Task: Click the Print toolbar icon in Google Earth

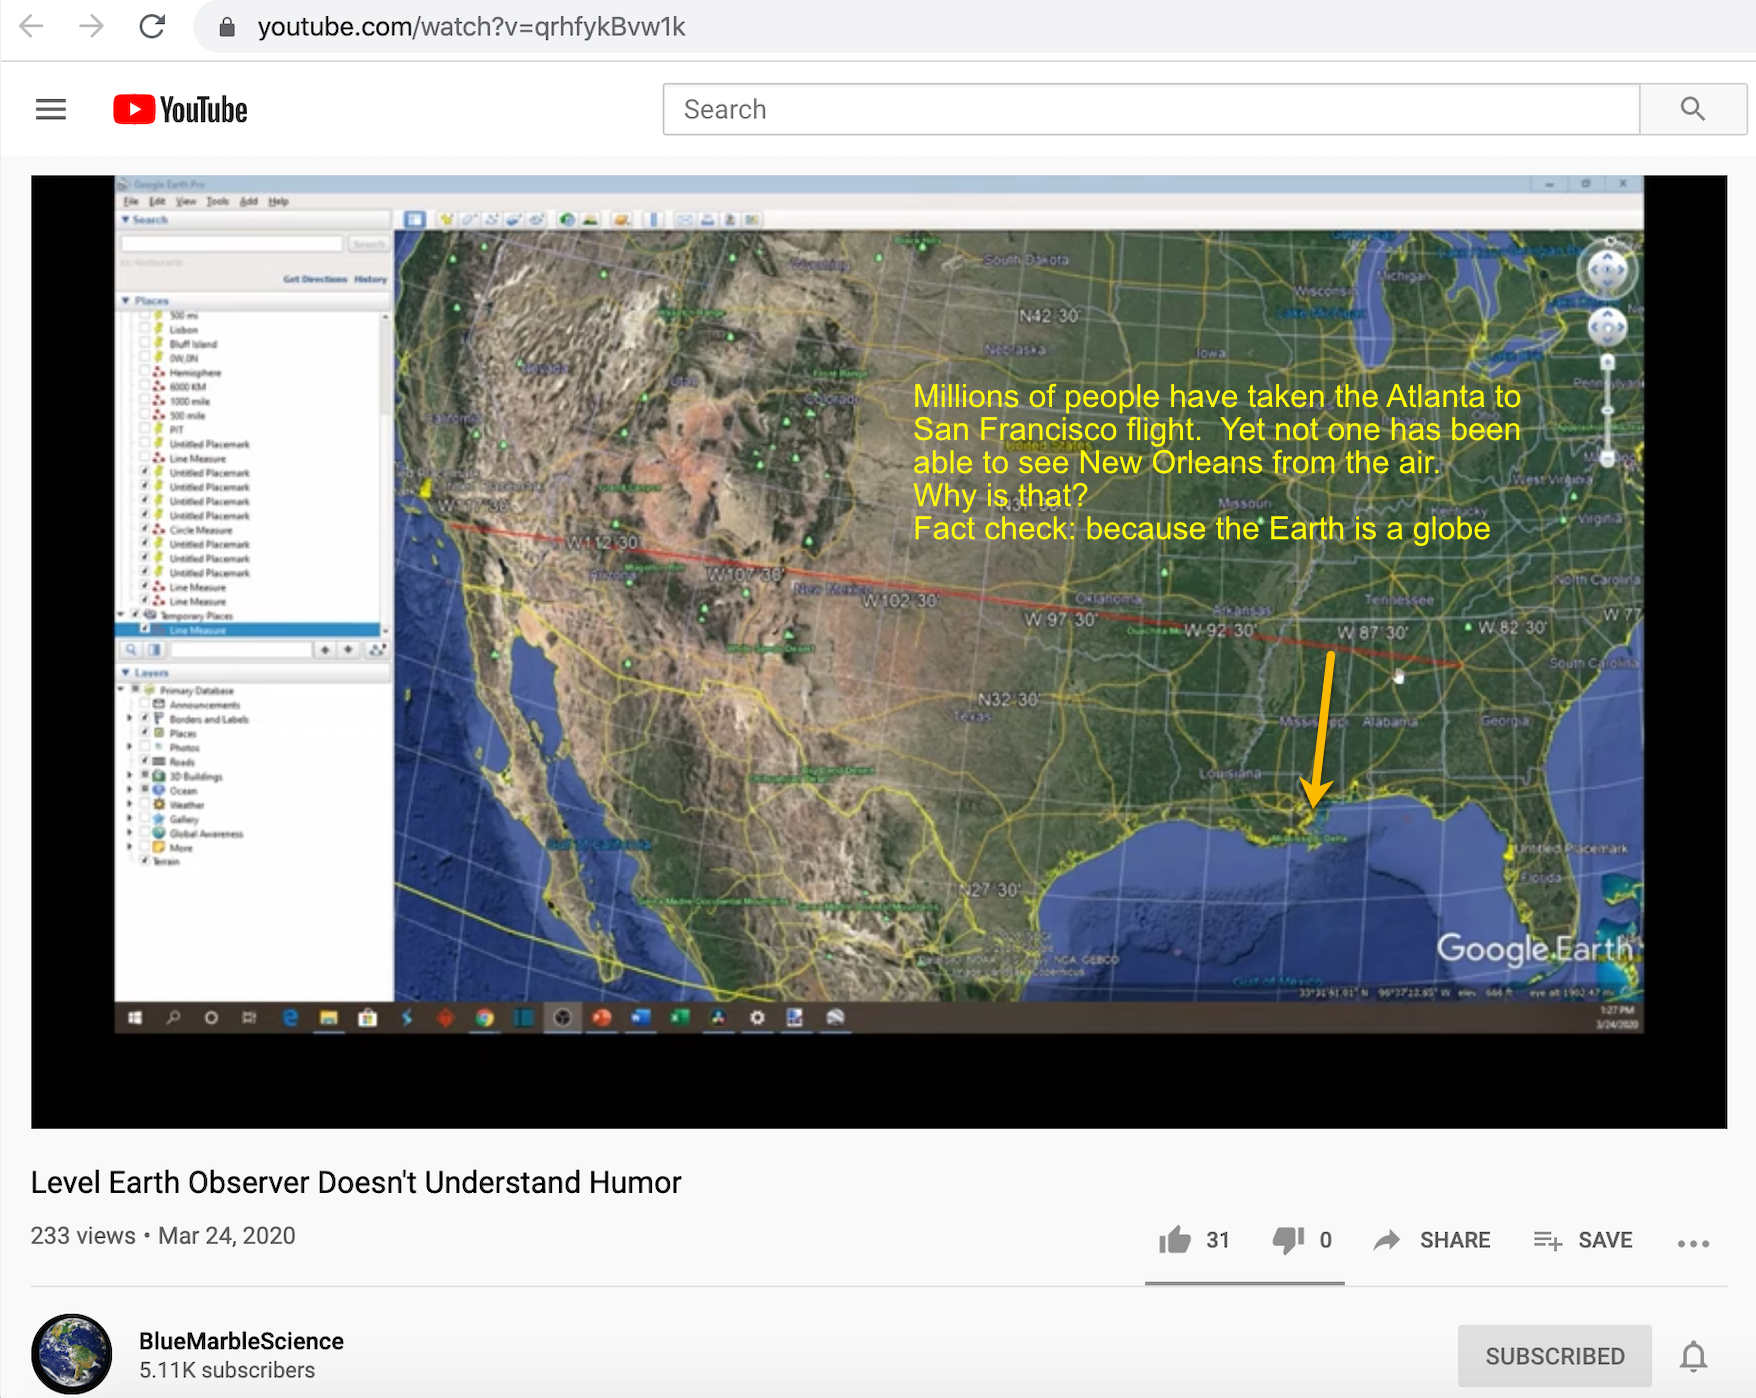Action: coord(707,219)
